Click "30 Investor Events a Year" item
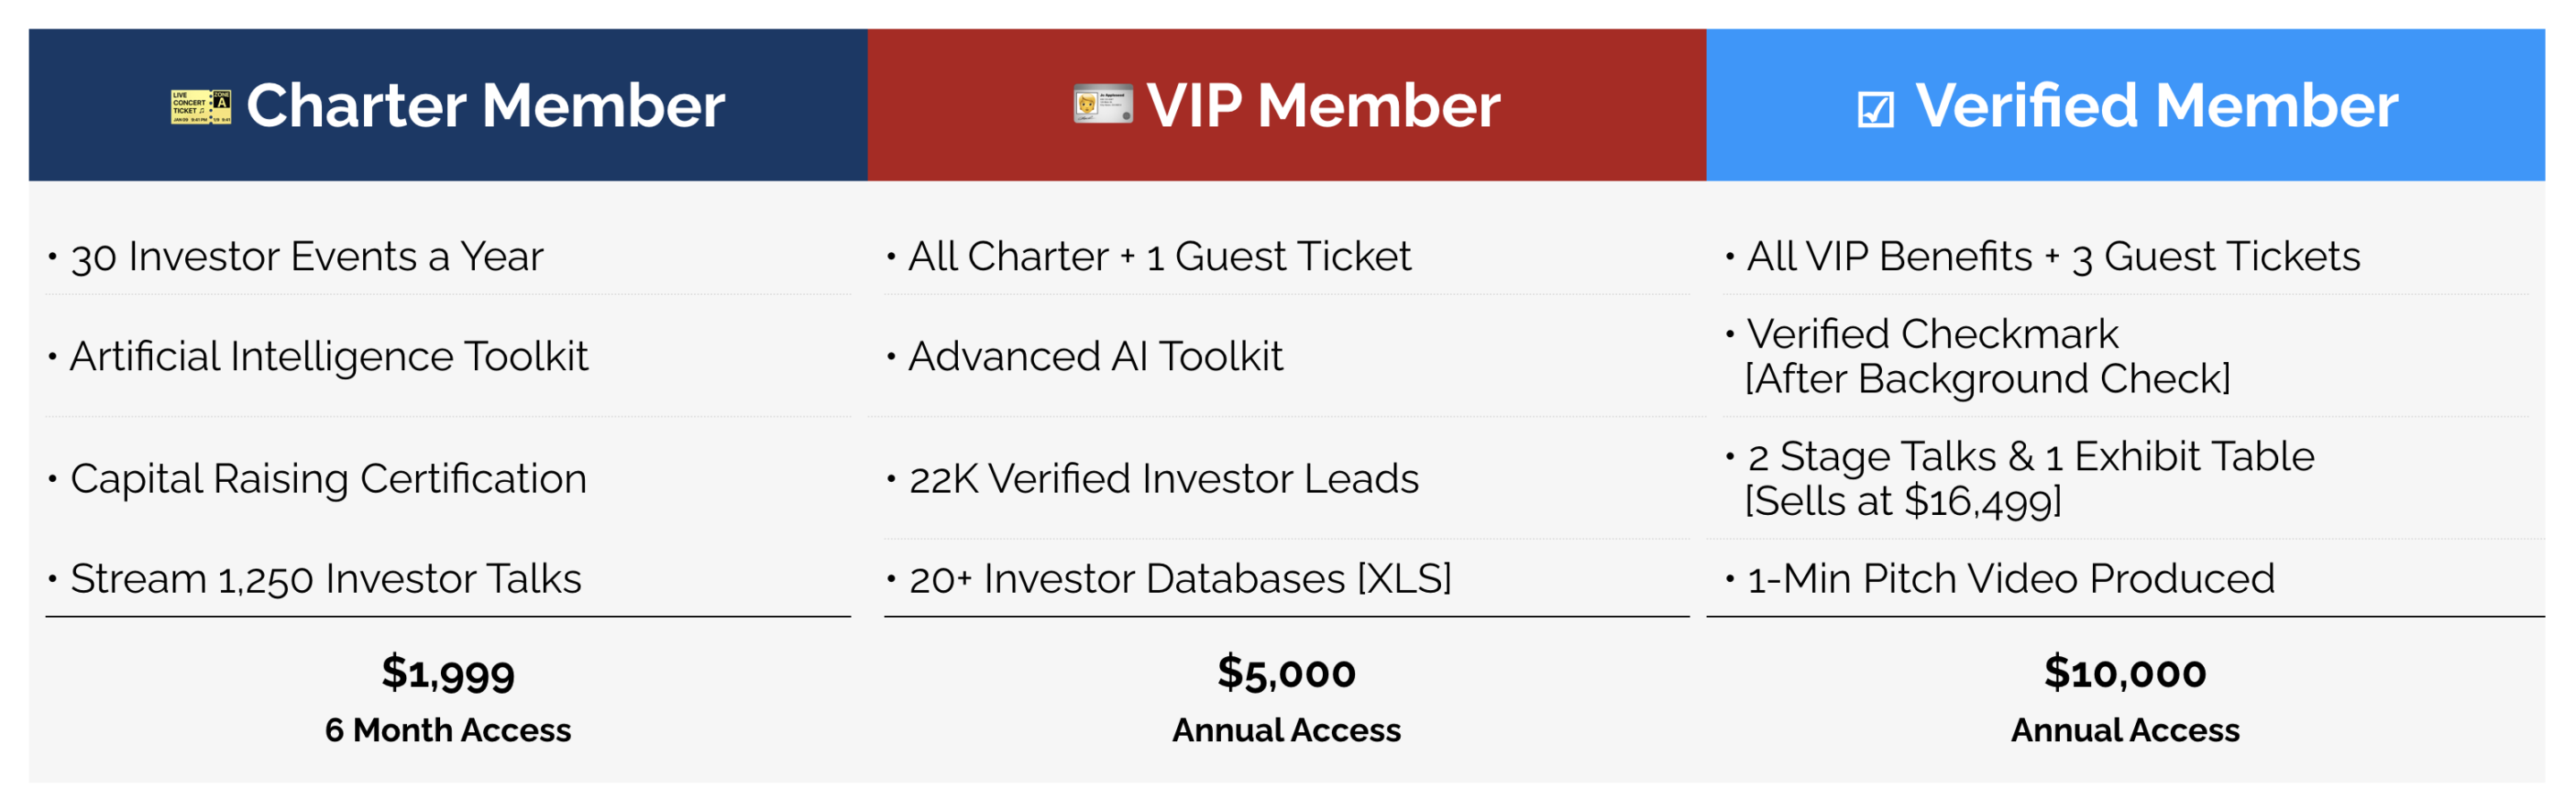Viewport: 2576px width, 810px height. click(306, 257)
